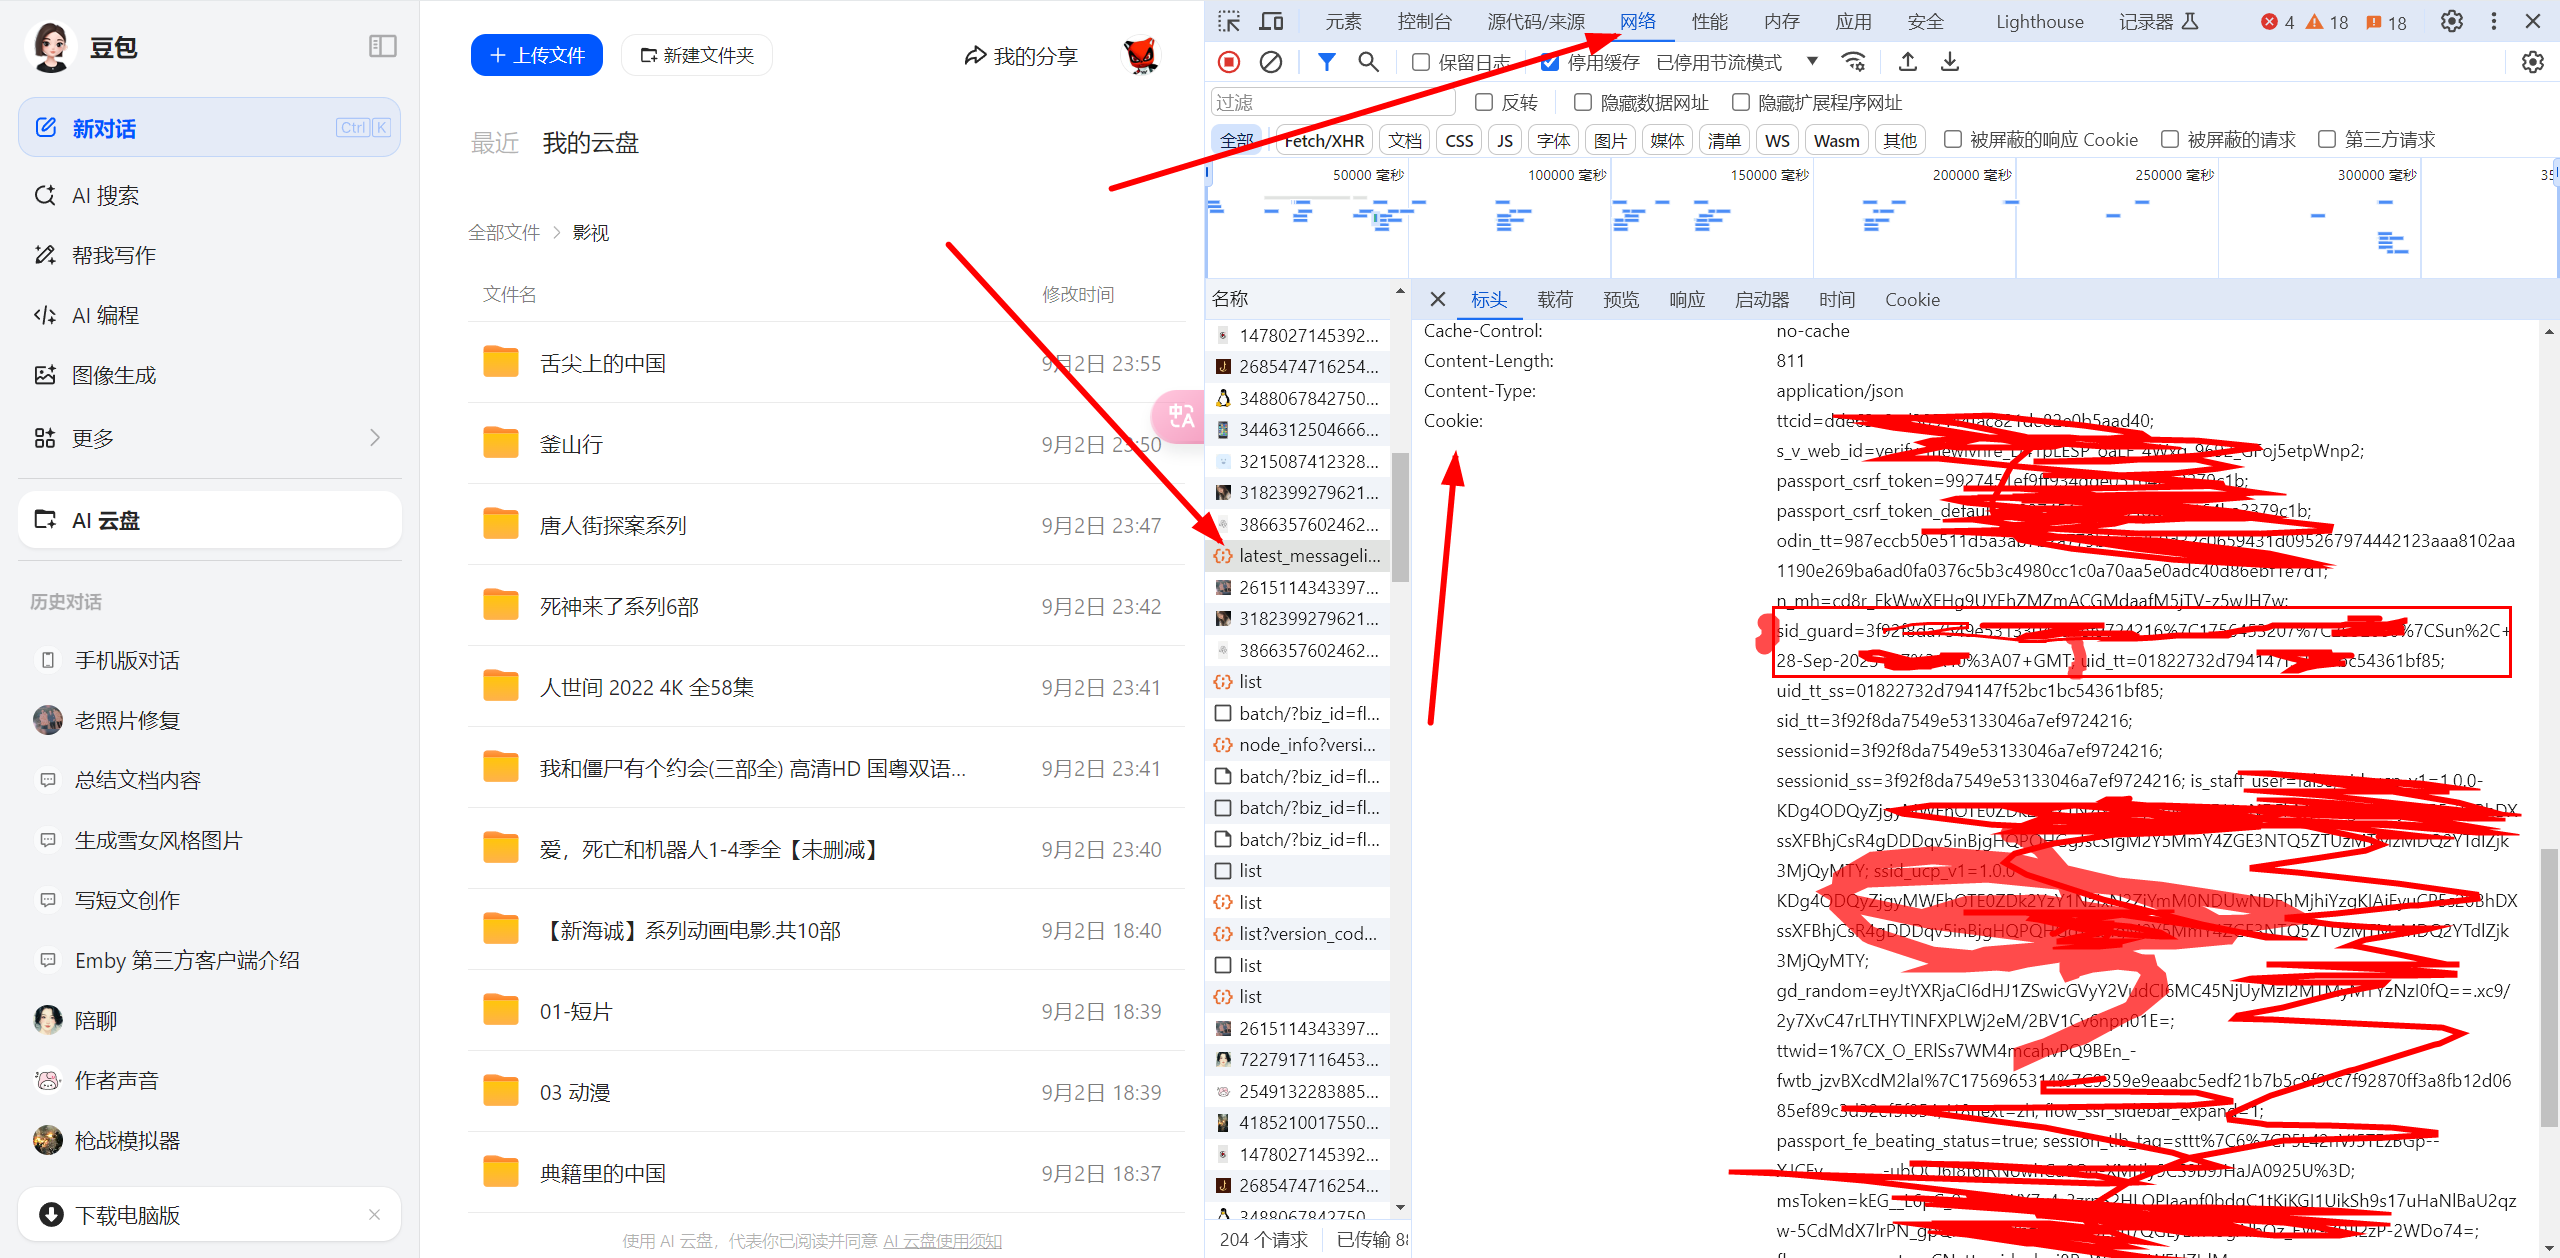Clear the network log

click(x=1271, y=62)
